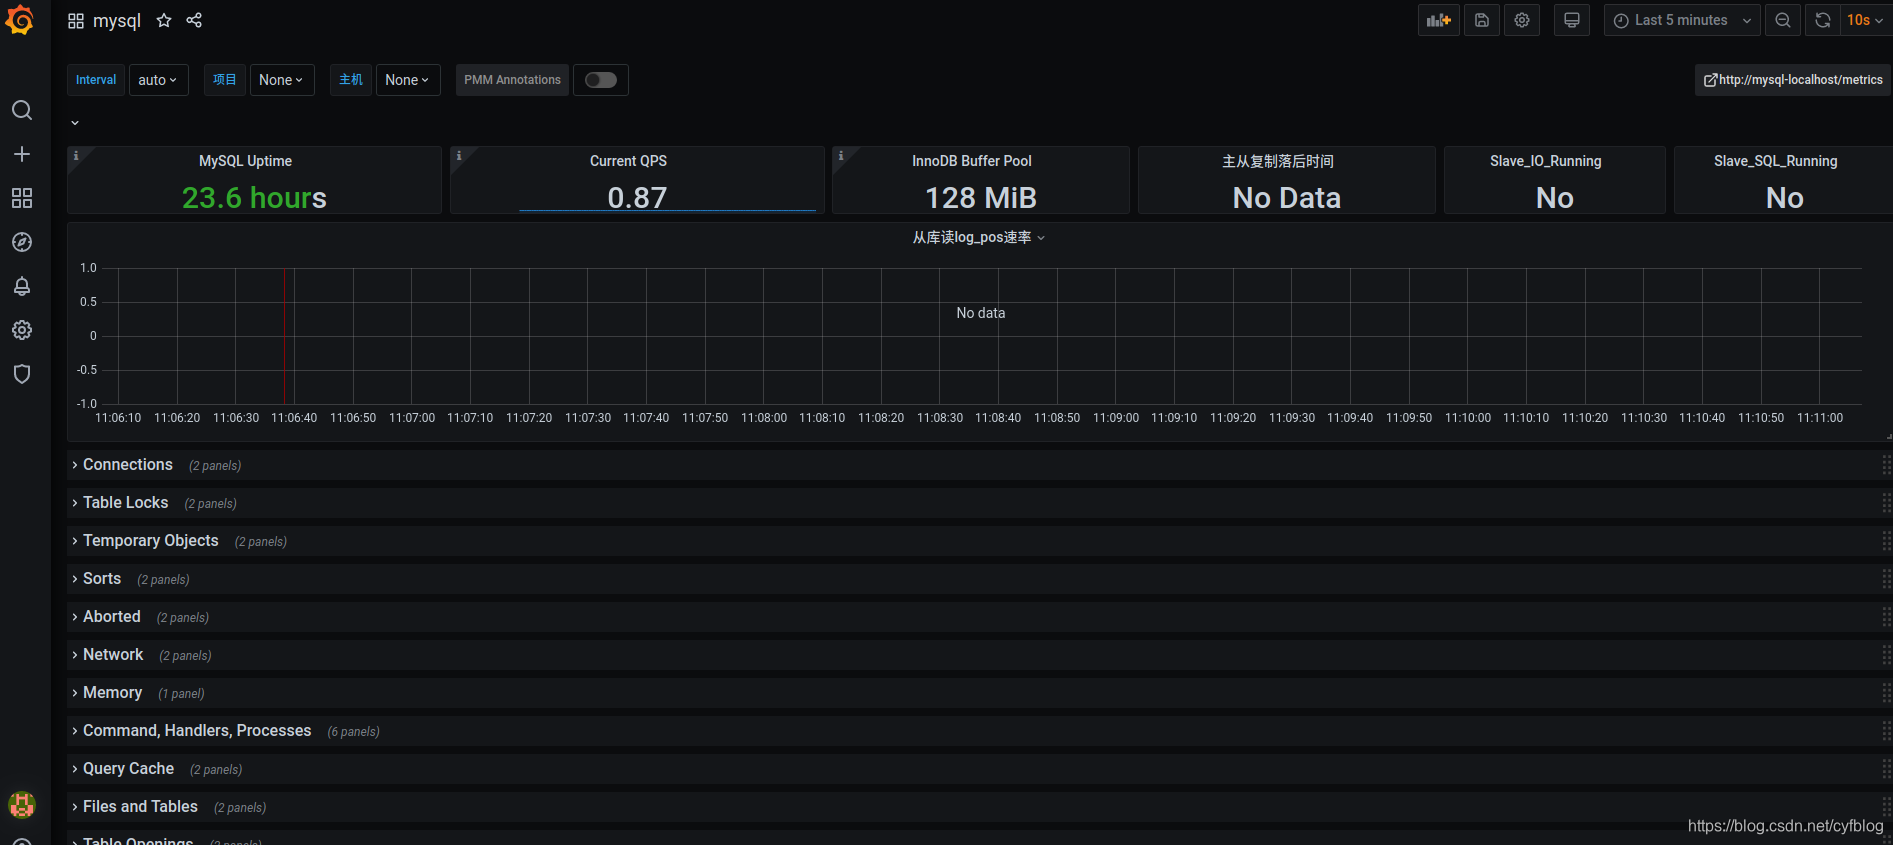Open the Last 5 minutes time picker
This screenshot has height=845, width=1893.
point(1682,20)
